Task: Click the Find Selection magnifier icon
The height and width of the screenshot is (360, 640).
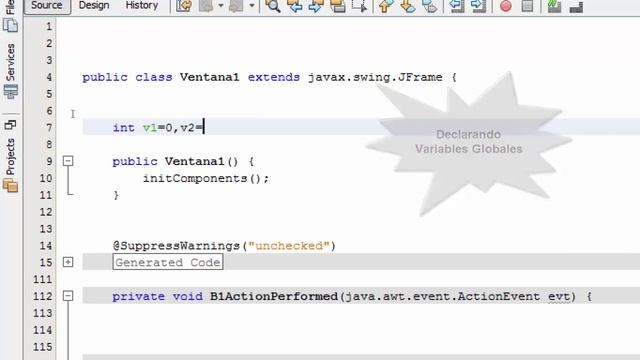Action: pyautogui.click(x=273, y=6)
